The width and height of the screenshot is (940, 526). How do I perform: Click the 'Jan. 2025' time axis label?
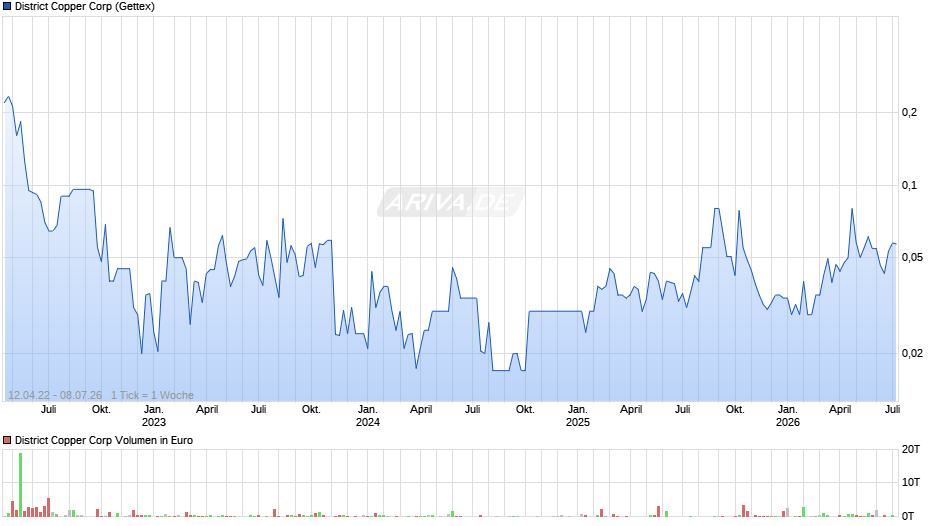[x=577, y=416]
